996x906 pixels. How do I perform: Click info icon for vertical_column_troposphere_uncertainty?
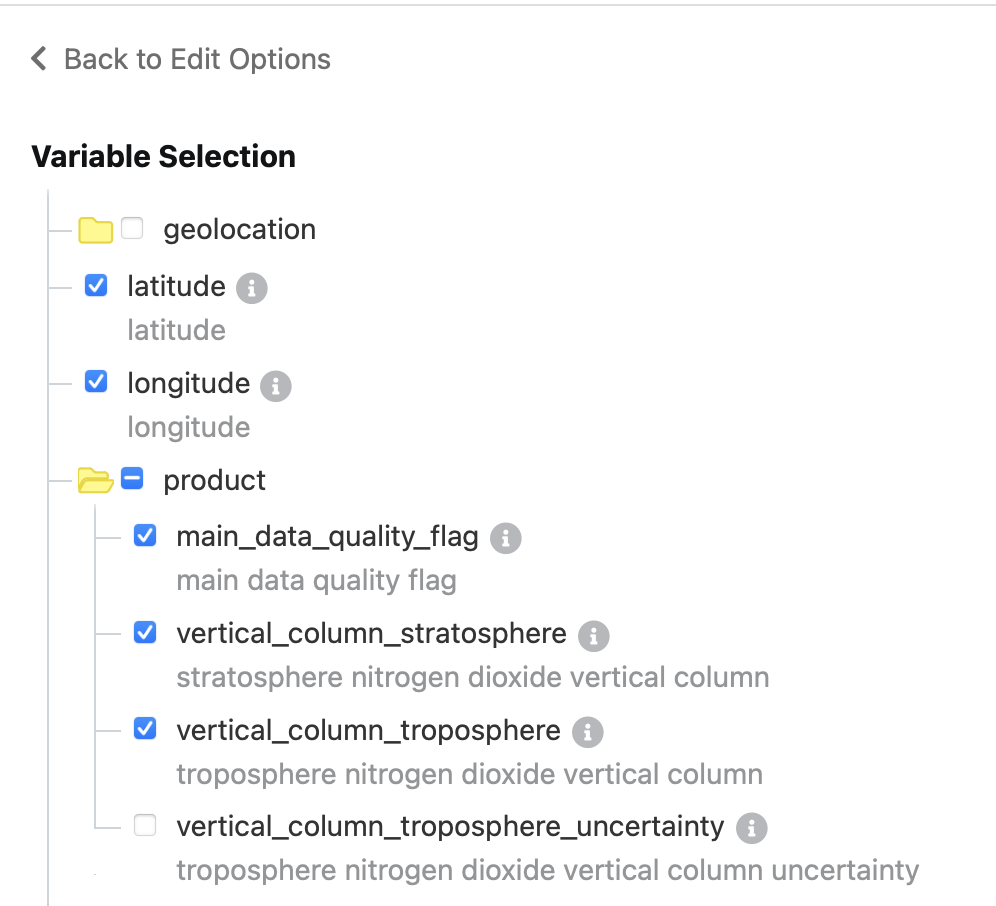(x=751, y=828)
